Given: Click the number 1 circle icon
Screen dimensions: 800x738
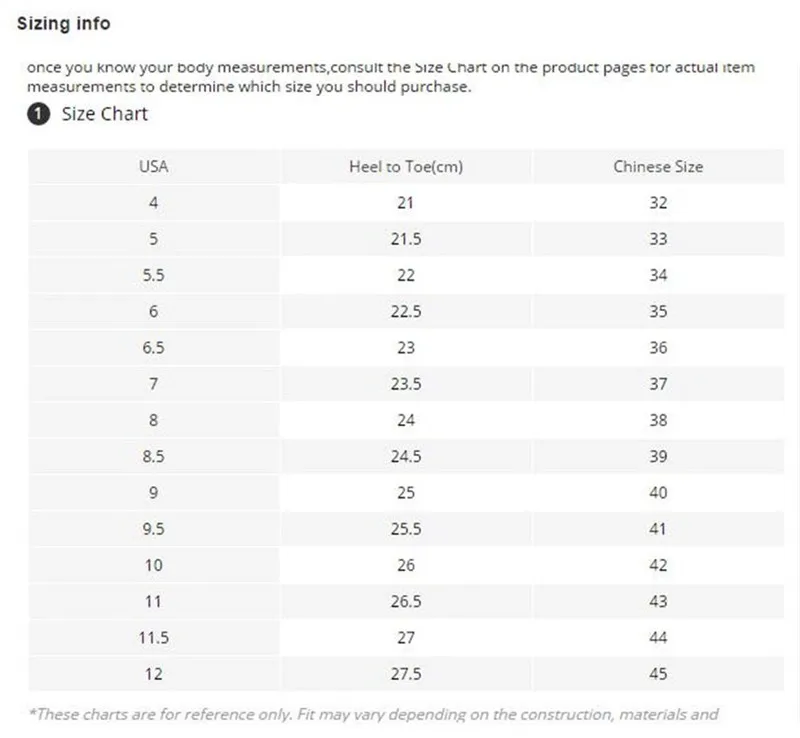Looking at the screenshot, I should (x=39, y=114).
